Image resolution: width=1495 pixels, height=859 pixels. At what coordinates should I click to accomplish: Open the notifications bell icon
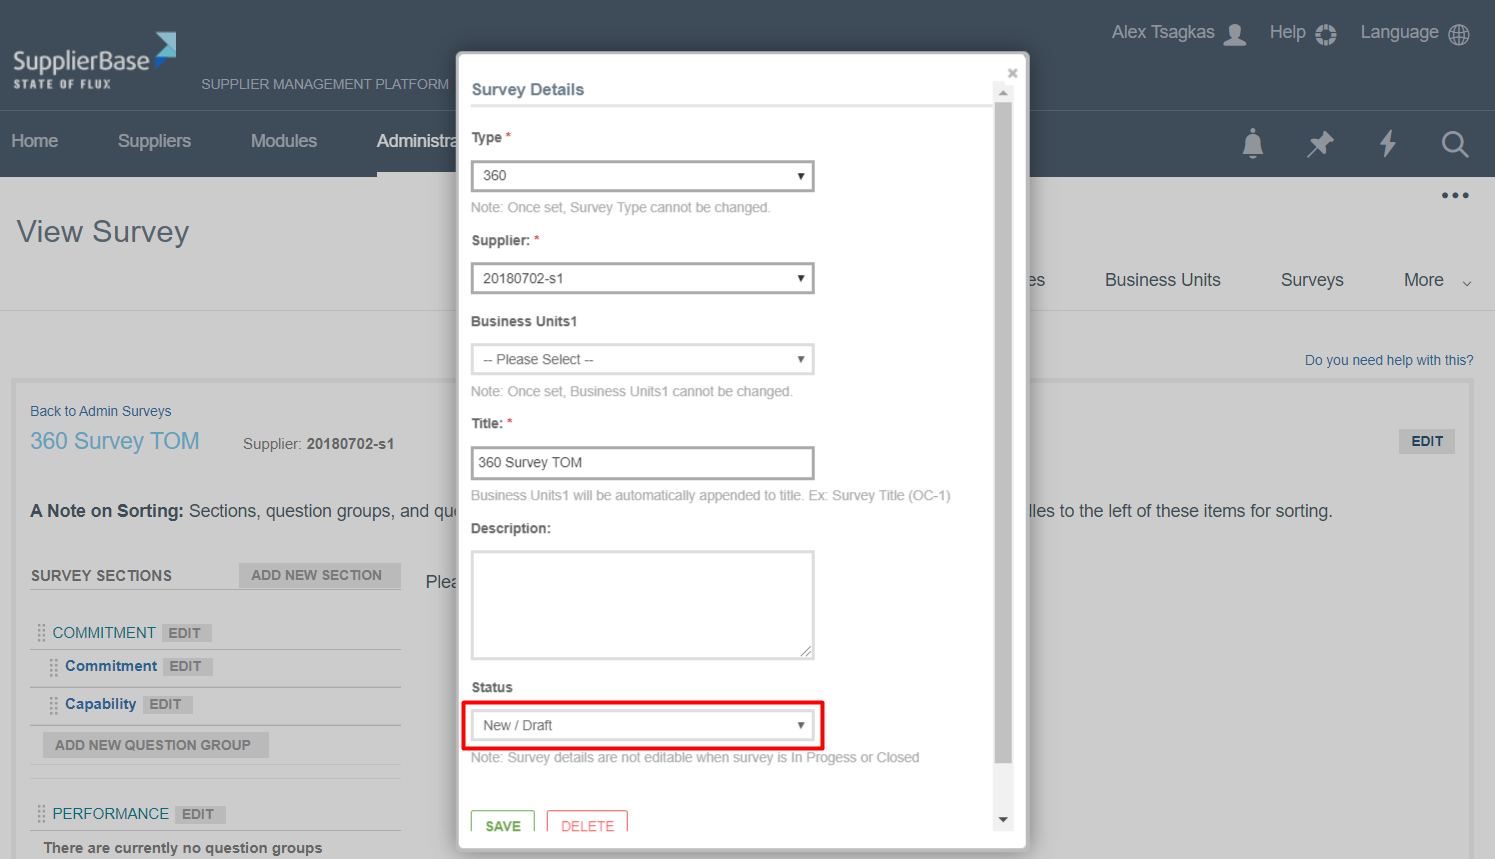[1252, 144]
